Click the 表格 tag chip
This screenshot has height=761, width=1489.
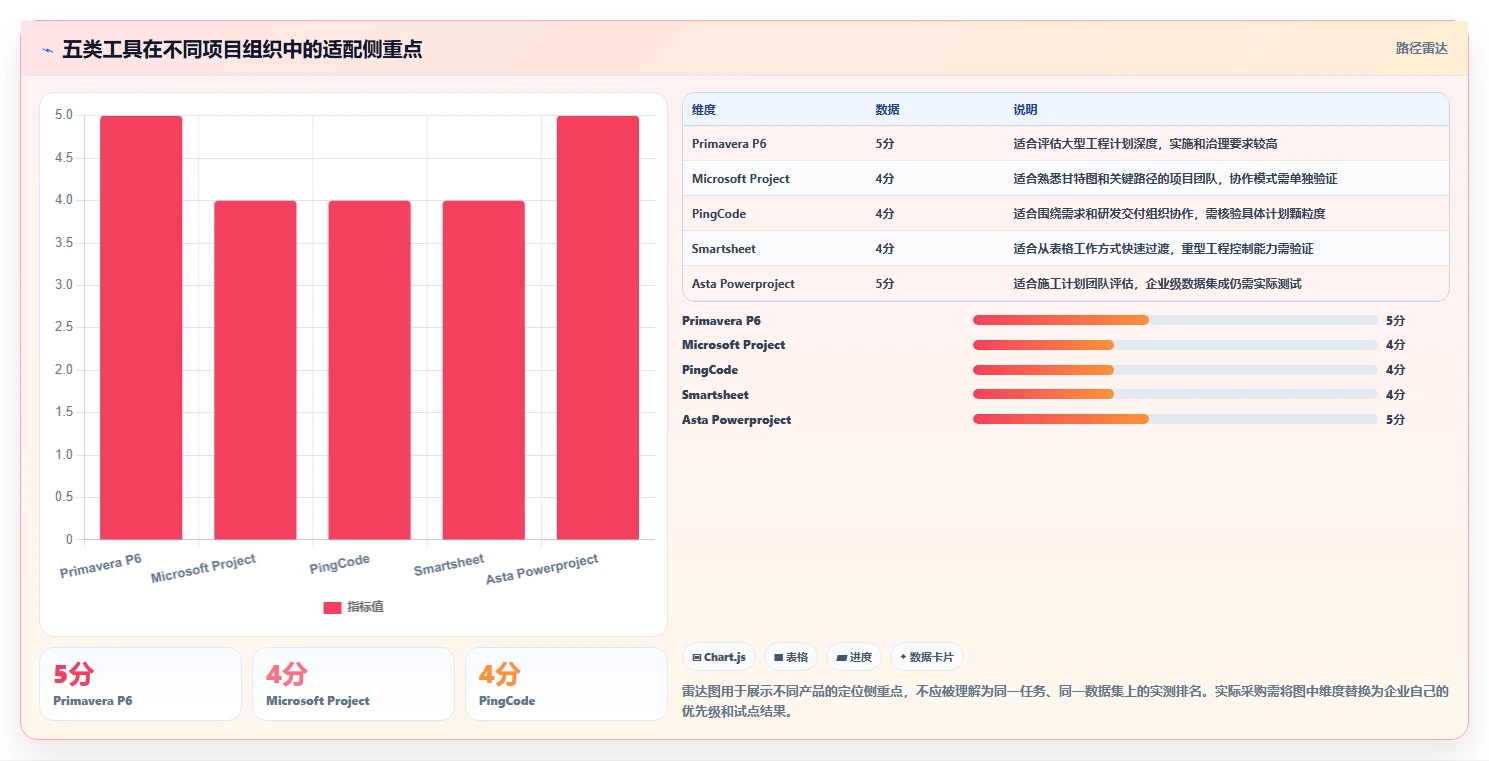coord(791,657)
